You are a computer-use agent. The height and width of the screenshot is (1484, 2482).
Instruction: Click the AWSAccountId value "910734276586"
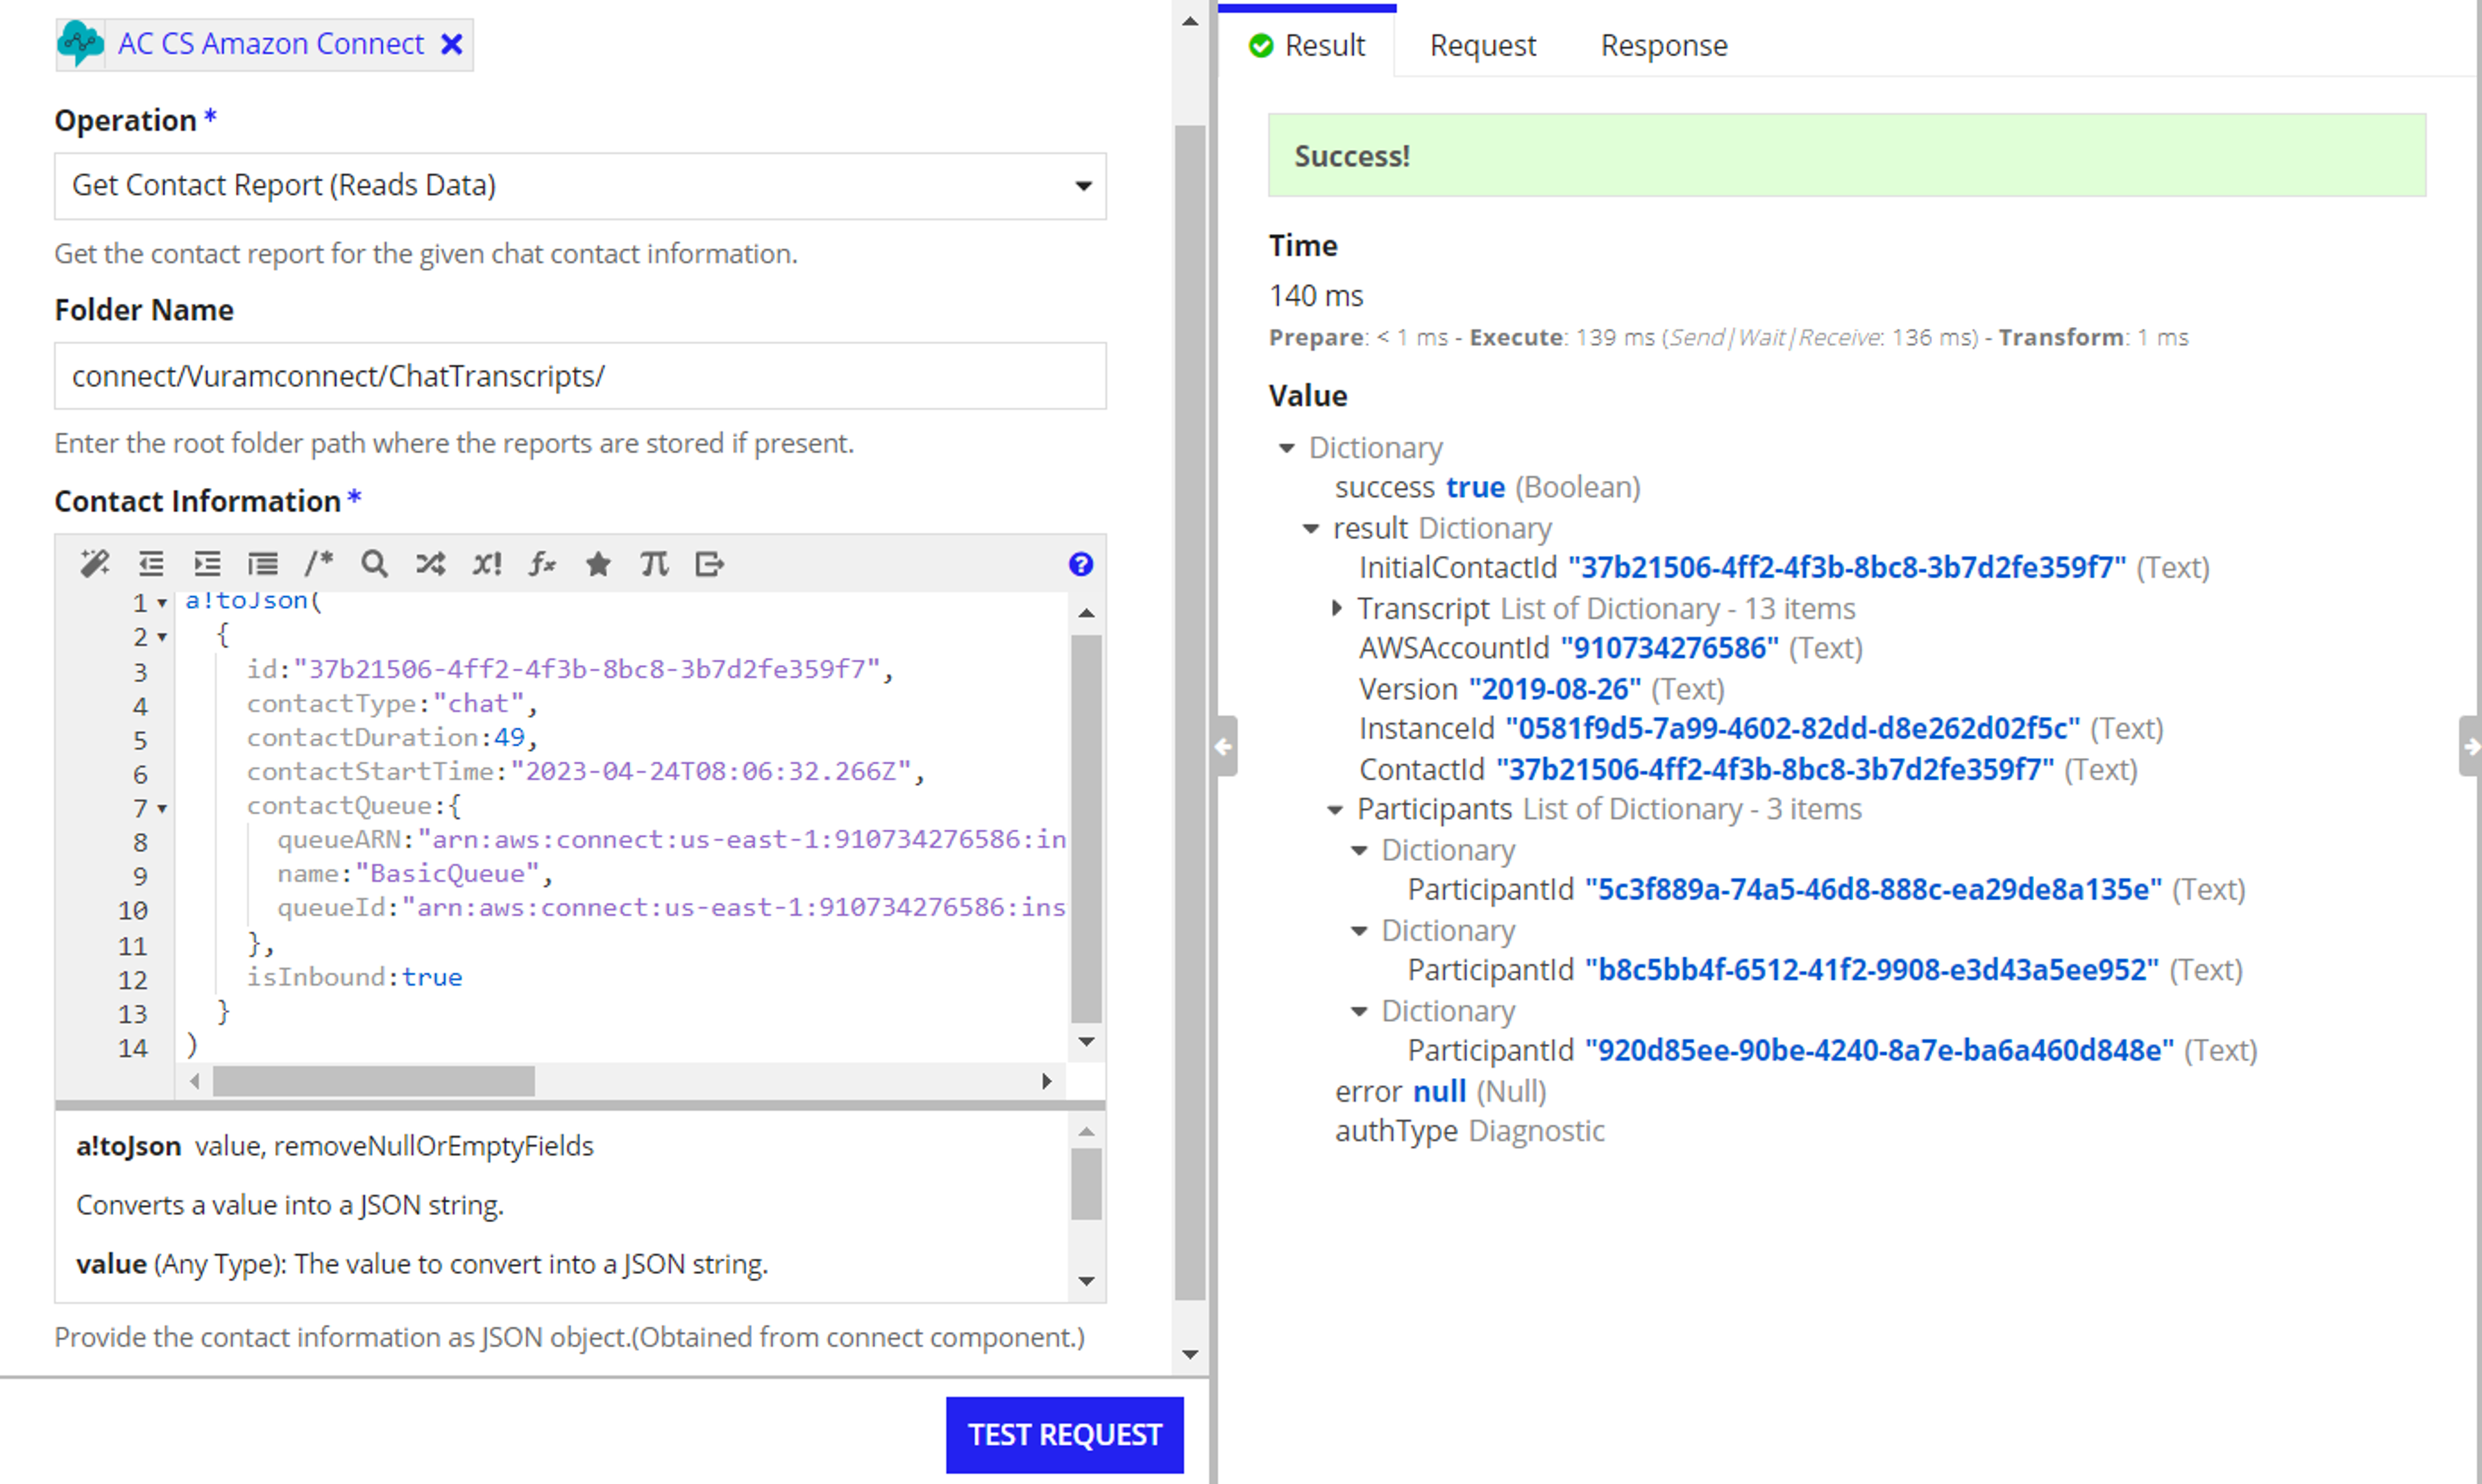point(1669,648)
